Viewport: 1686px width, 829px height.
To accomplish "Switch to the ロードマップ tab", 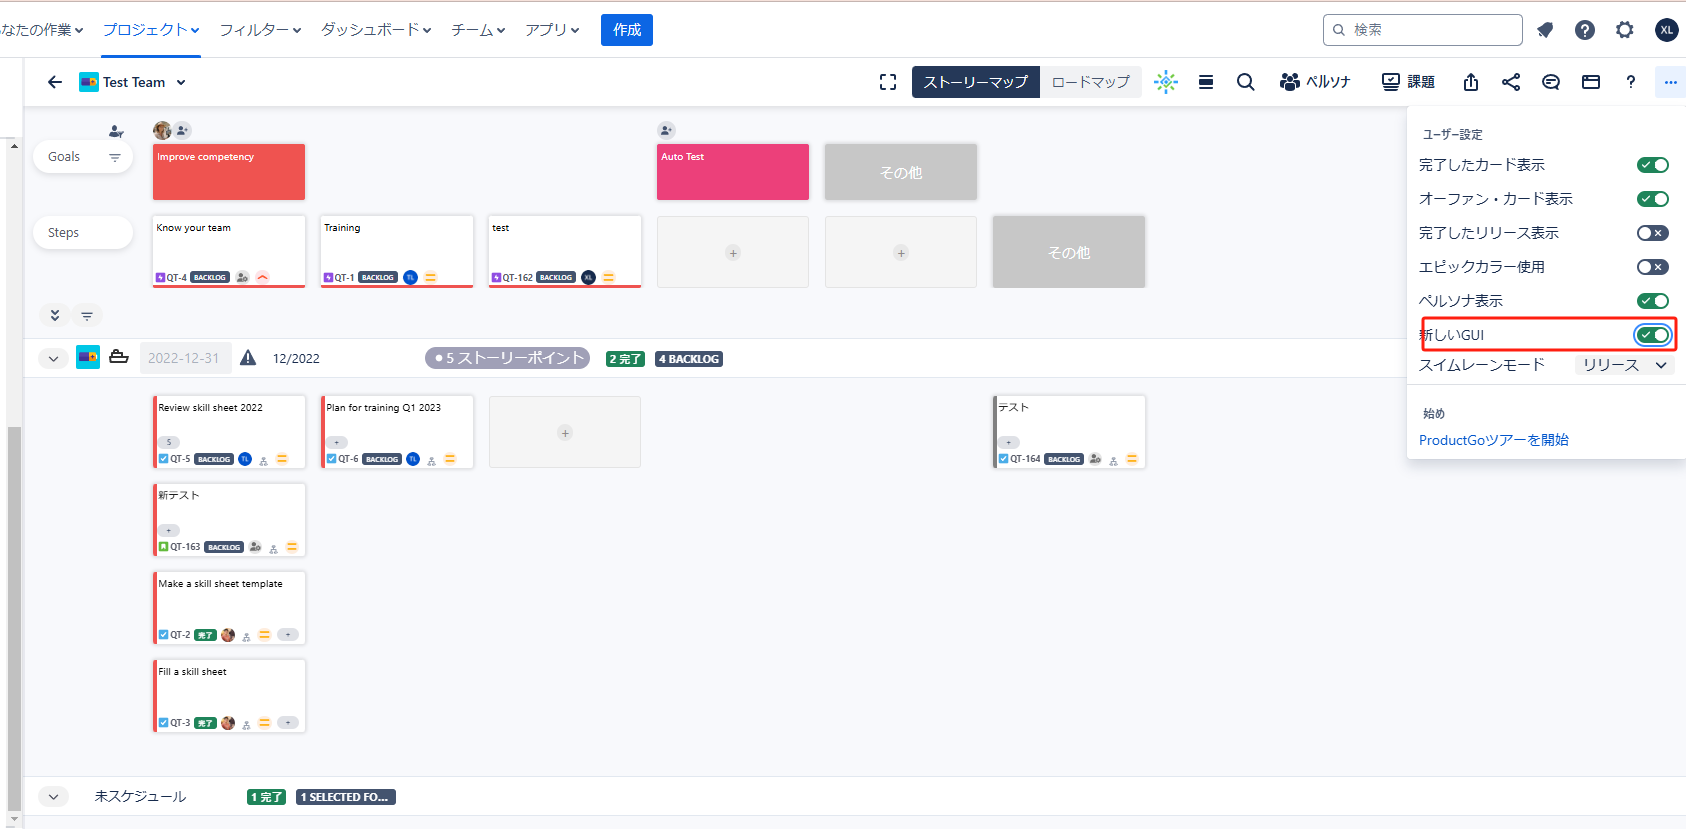I will (1090, 82).
